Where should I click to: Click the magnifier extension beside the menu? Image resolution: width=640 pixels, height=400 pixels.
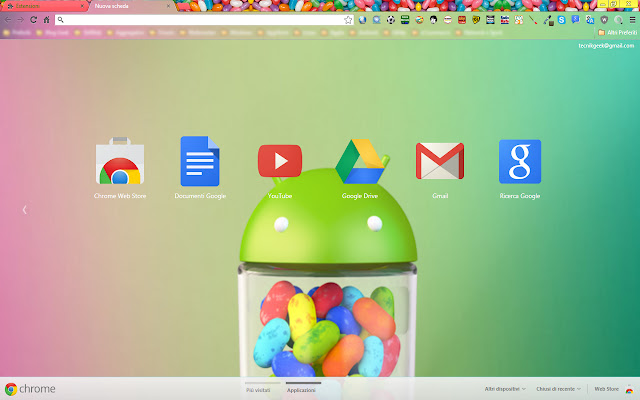pos(618,20)
